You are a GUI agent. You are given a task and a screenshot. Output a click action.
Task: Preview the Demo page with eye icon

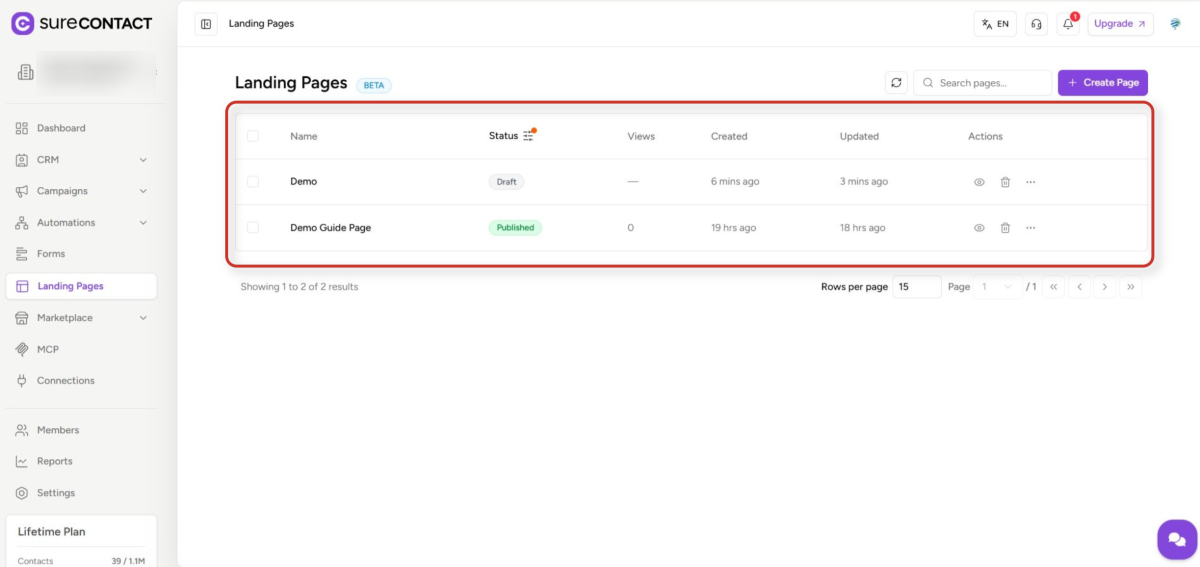(x=979, y=182)
